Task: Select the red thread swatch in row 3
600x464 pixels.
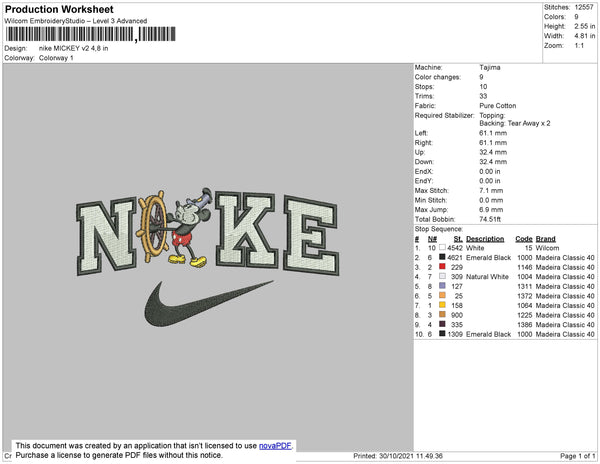Action: tap(442, 267)
